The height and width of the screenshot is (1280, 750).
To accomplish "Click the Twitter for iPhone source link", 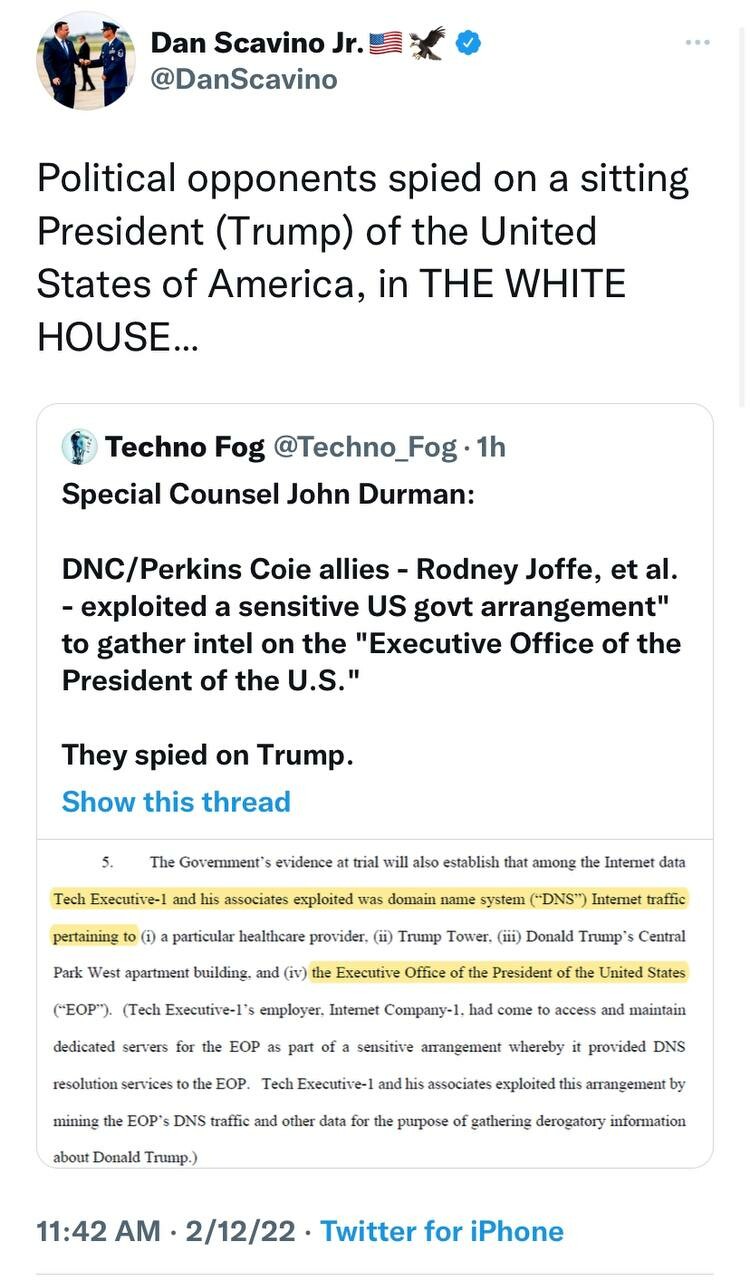I will 442,1231.
